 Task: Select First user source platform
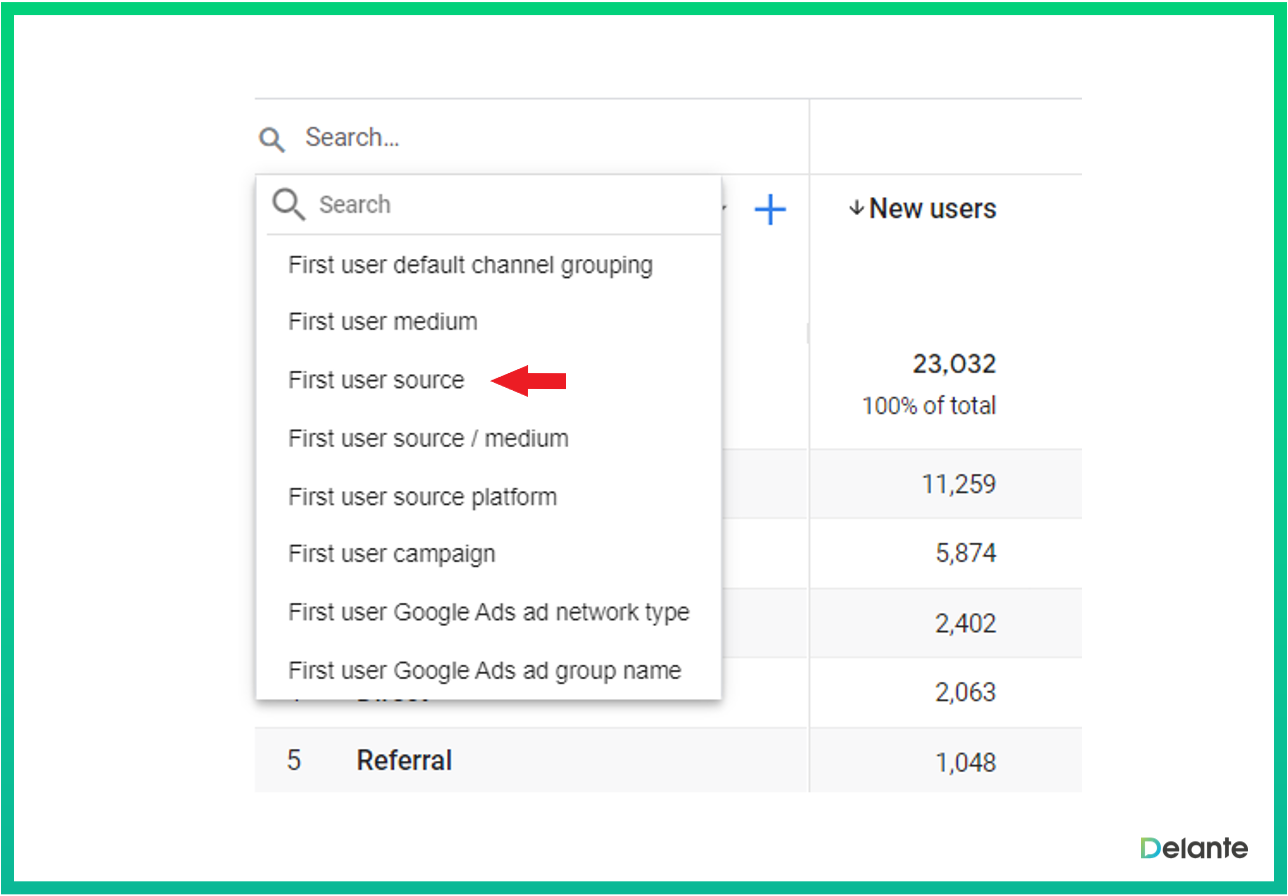tap(422, 497)
